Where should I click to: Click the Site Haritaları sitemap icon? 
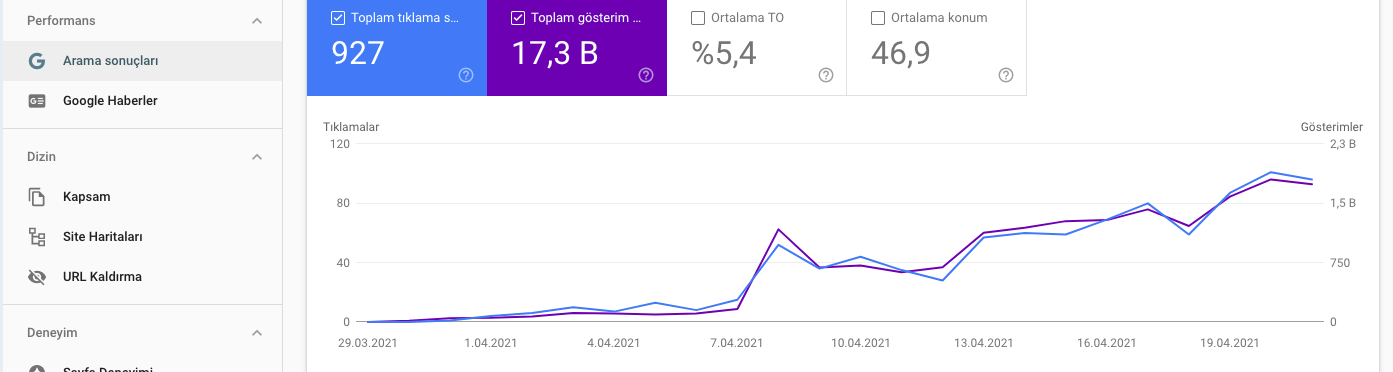pos(37,237)
